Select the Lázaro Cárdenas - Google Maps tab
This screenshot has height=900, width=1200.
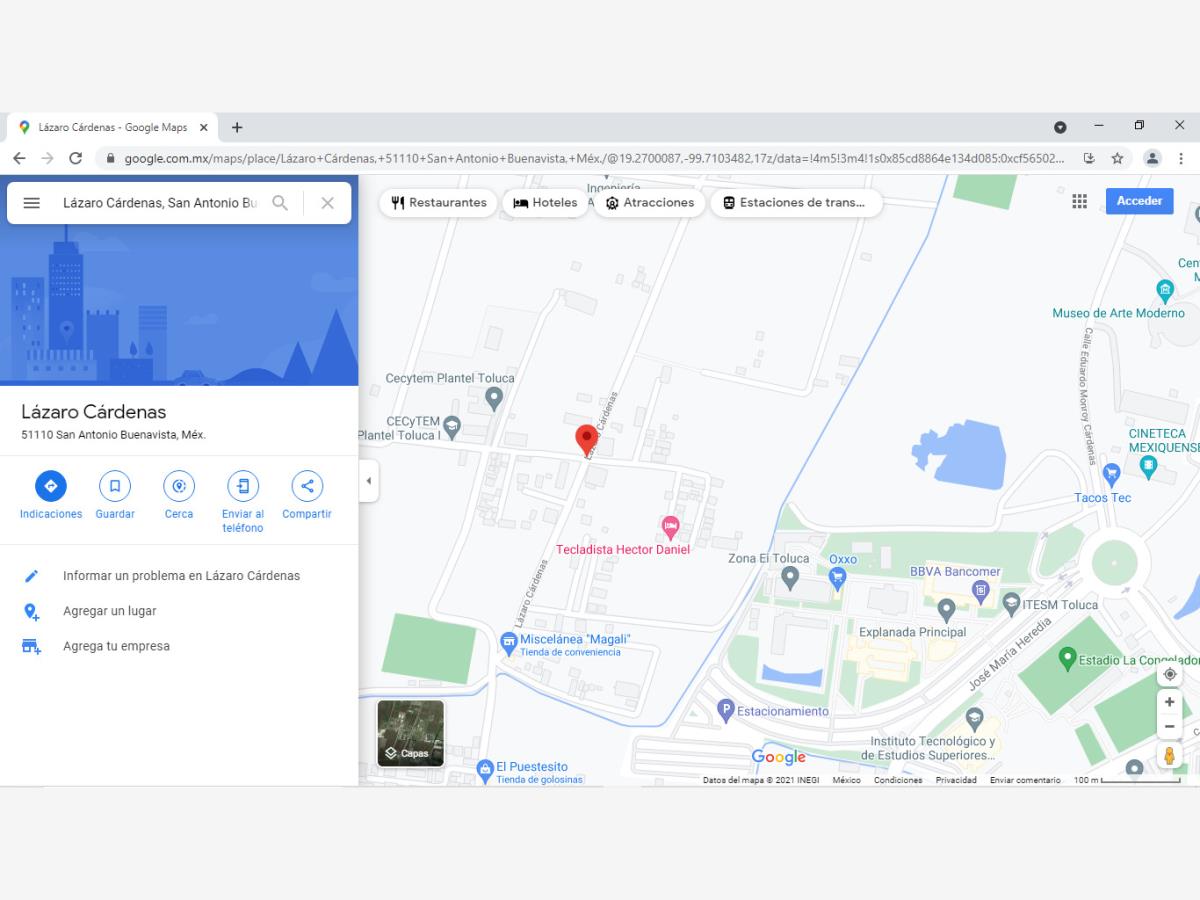click(x=113, y=127)
